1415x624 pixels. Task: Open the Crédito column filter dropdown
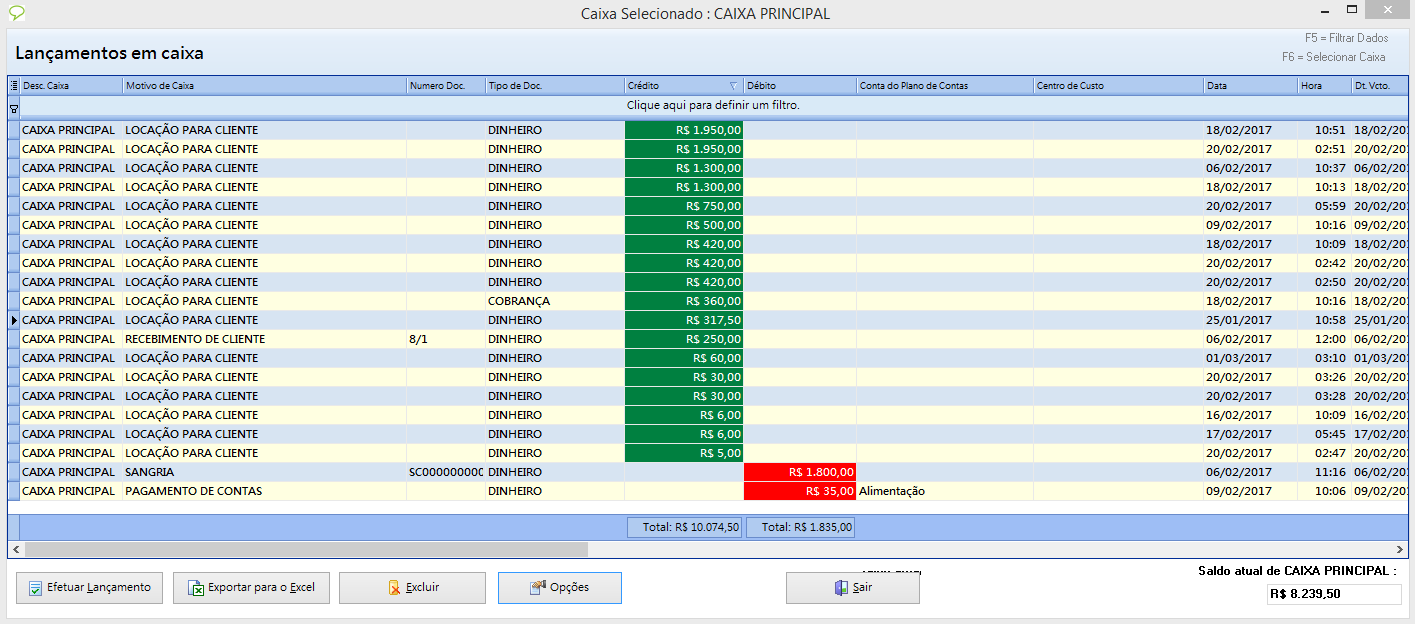tap(733, 86)
